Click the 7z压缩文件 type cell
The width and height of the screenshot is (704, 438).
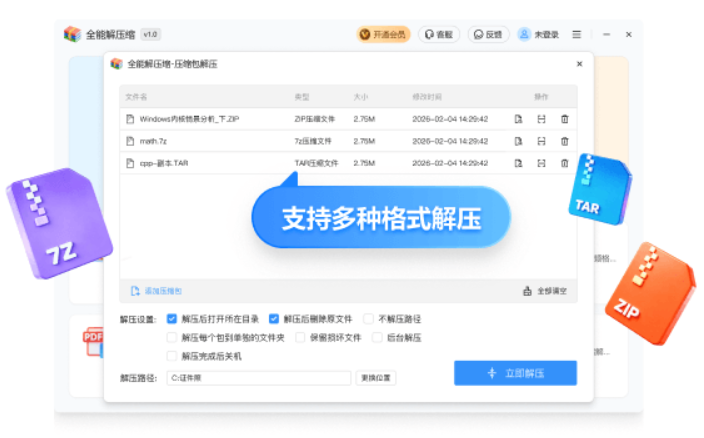313,141
